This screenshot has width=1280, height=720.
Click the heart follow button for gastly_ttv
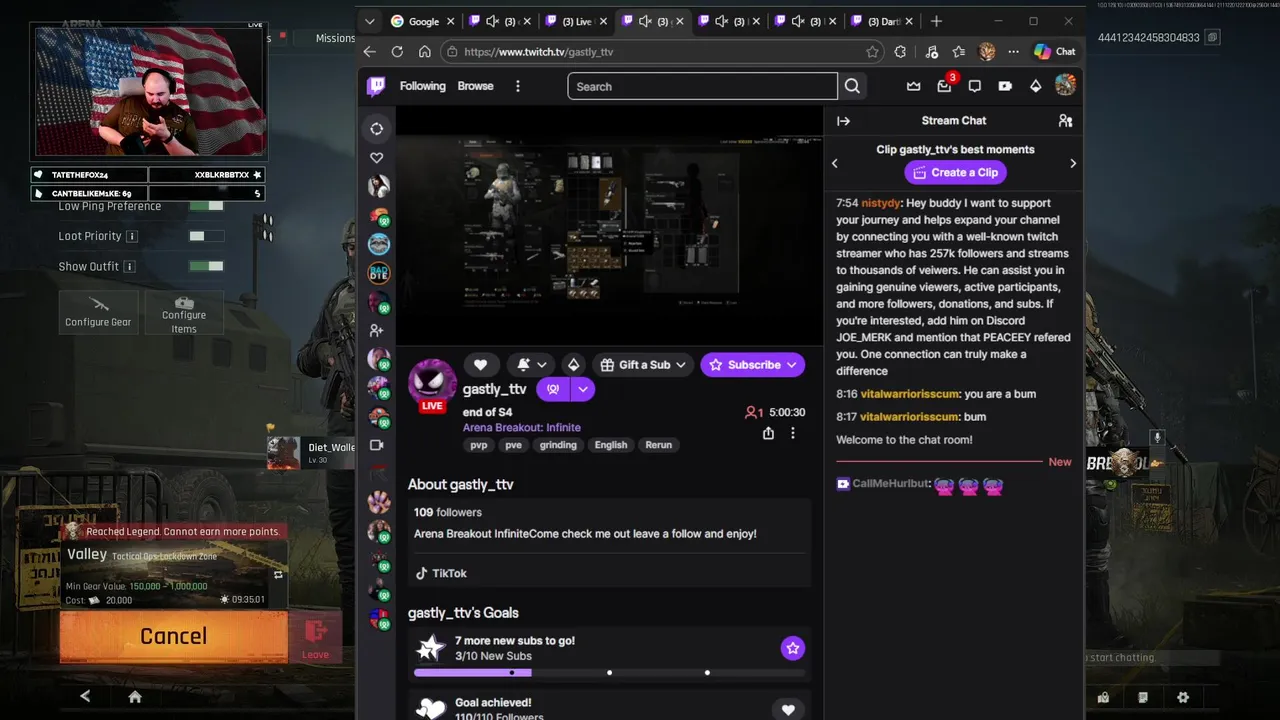click(x=480, y=365)
